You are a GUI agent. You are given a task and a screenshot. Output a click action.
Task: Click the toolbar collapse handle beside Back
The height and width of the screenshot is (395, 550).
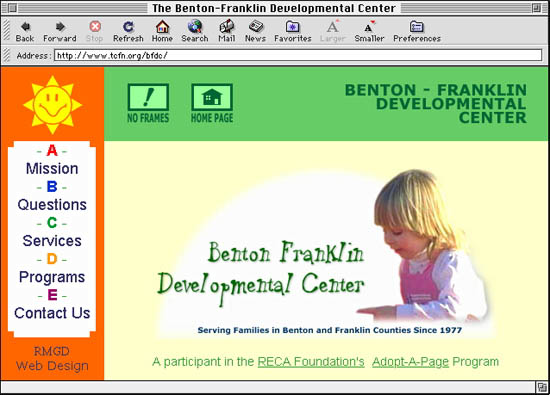6,31
